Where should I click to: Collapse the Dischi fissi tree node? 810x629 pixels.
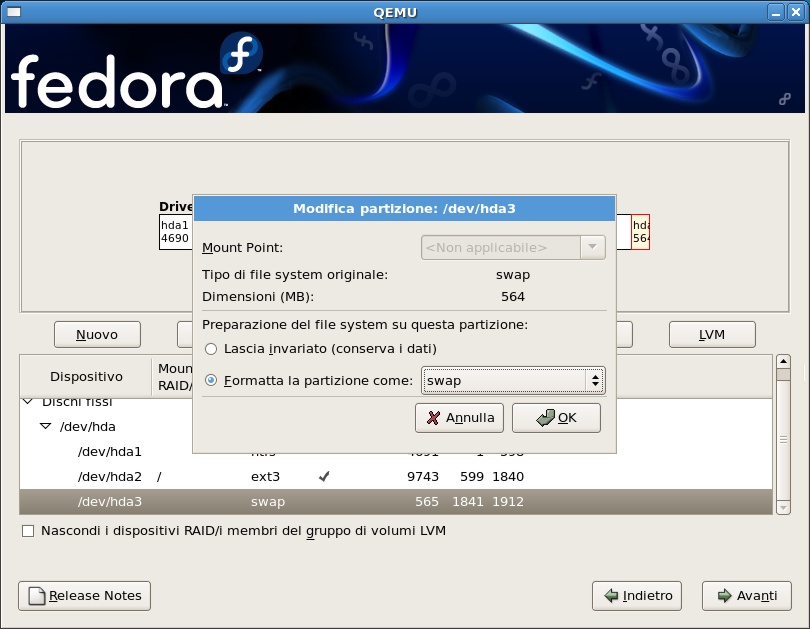click(x=28, y=401)
